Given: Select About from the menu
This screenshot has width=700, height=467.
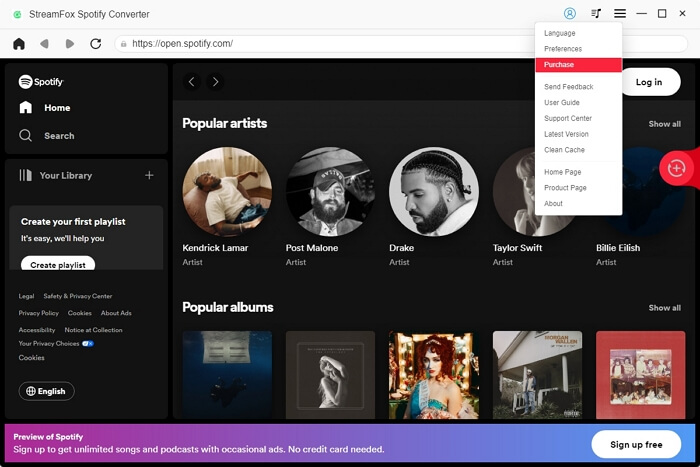Looking at the screenshot, I should 553,204.
